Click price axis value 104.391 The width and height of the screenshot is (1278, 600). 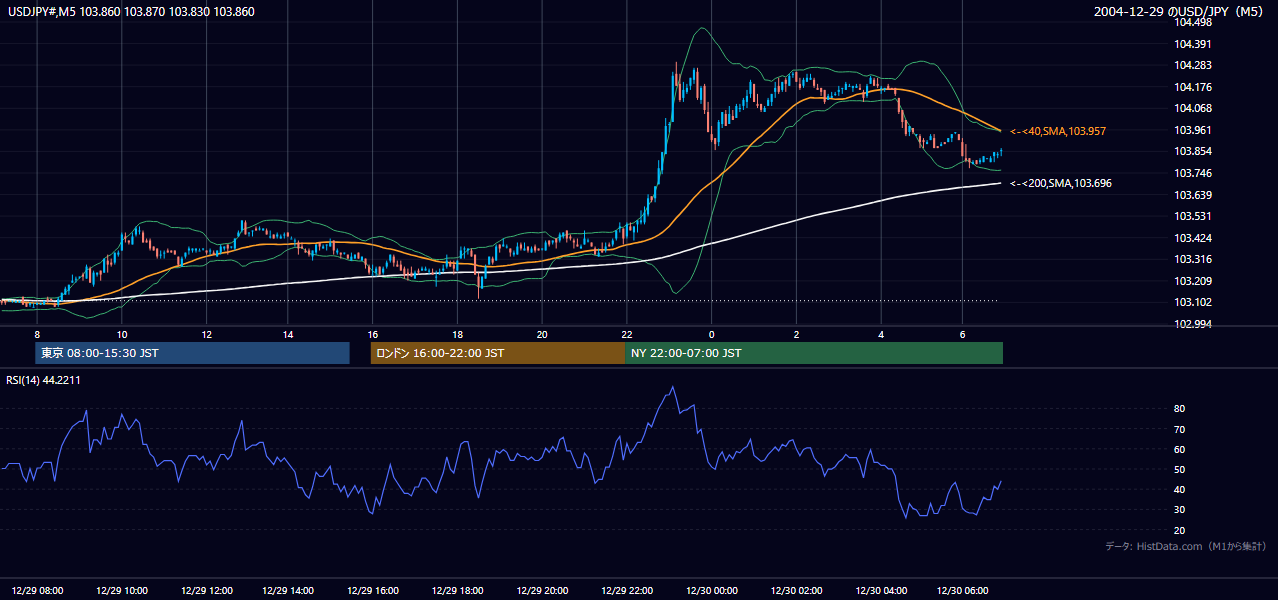point(1194,44)
